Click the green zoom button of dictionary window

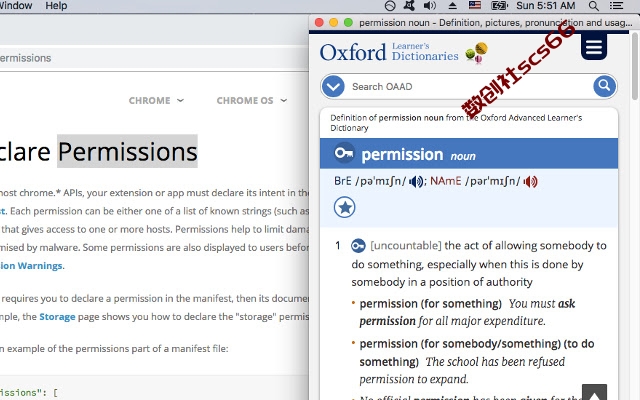(x=348, y=22)
